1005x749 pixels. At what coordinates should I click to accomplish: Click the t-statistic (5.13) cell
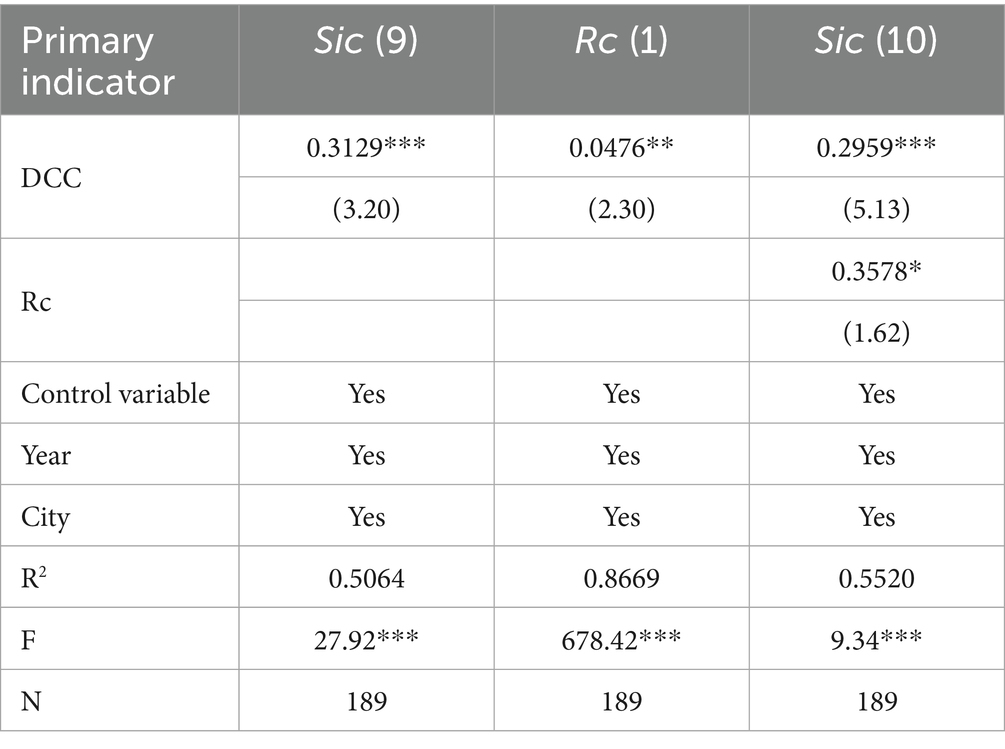[x=876, y=208]
